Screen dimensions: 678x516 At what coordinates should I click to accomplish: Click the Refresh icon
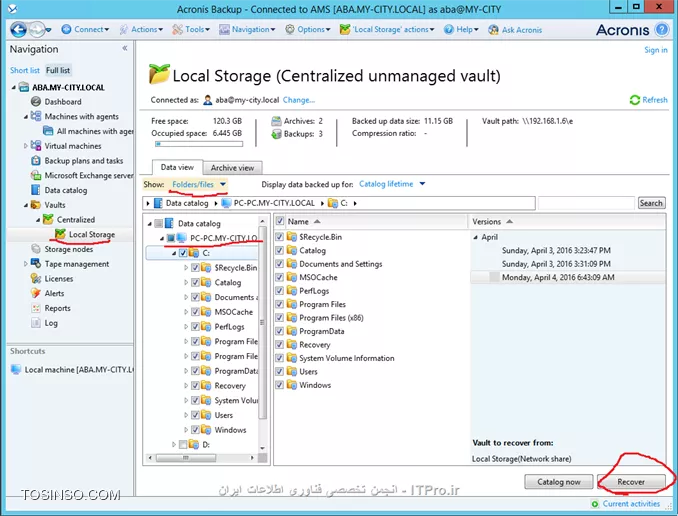pos(634,100)
